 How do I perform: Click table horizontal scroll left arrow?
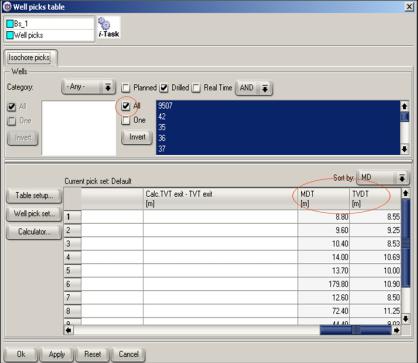(x=69, y=330)
